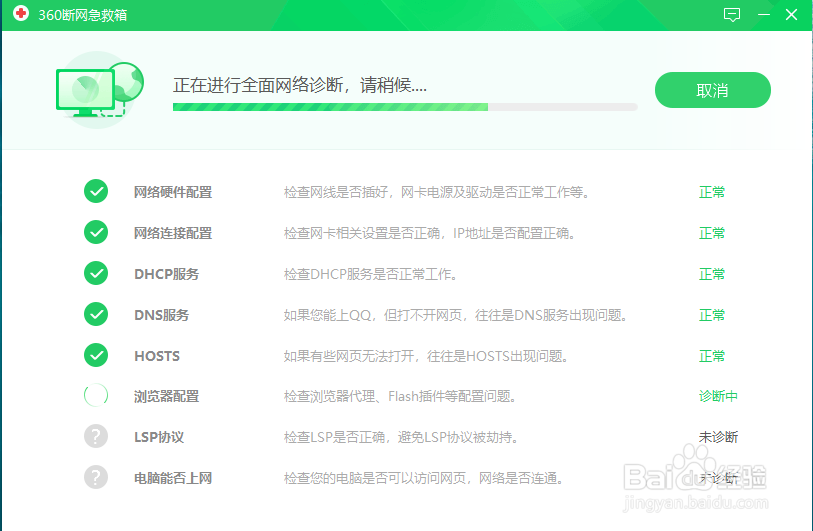Select the HOSTS item label
Image resolution: width=813 pixels, height=531 pixels.
pyautogui.click(x=157, y=356)
